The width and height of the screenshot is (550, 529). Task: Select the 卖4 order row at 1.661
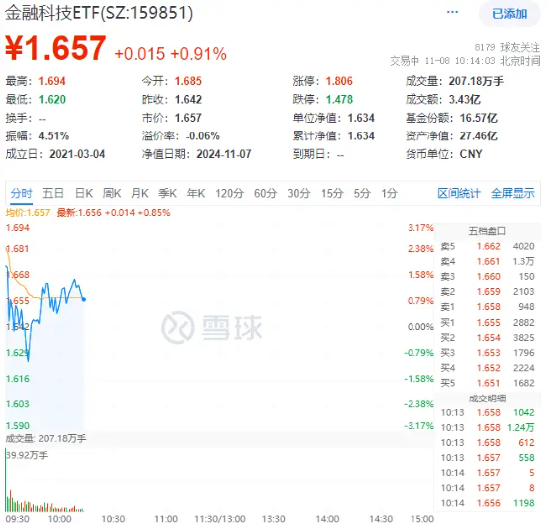(x=487, y=261)
